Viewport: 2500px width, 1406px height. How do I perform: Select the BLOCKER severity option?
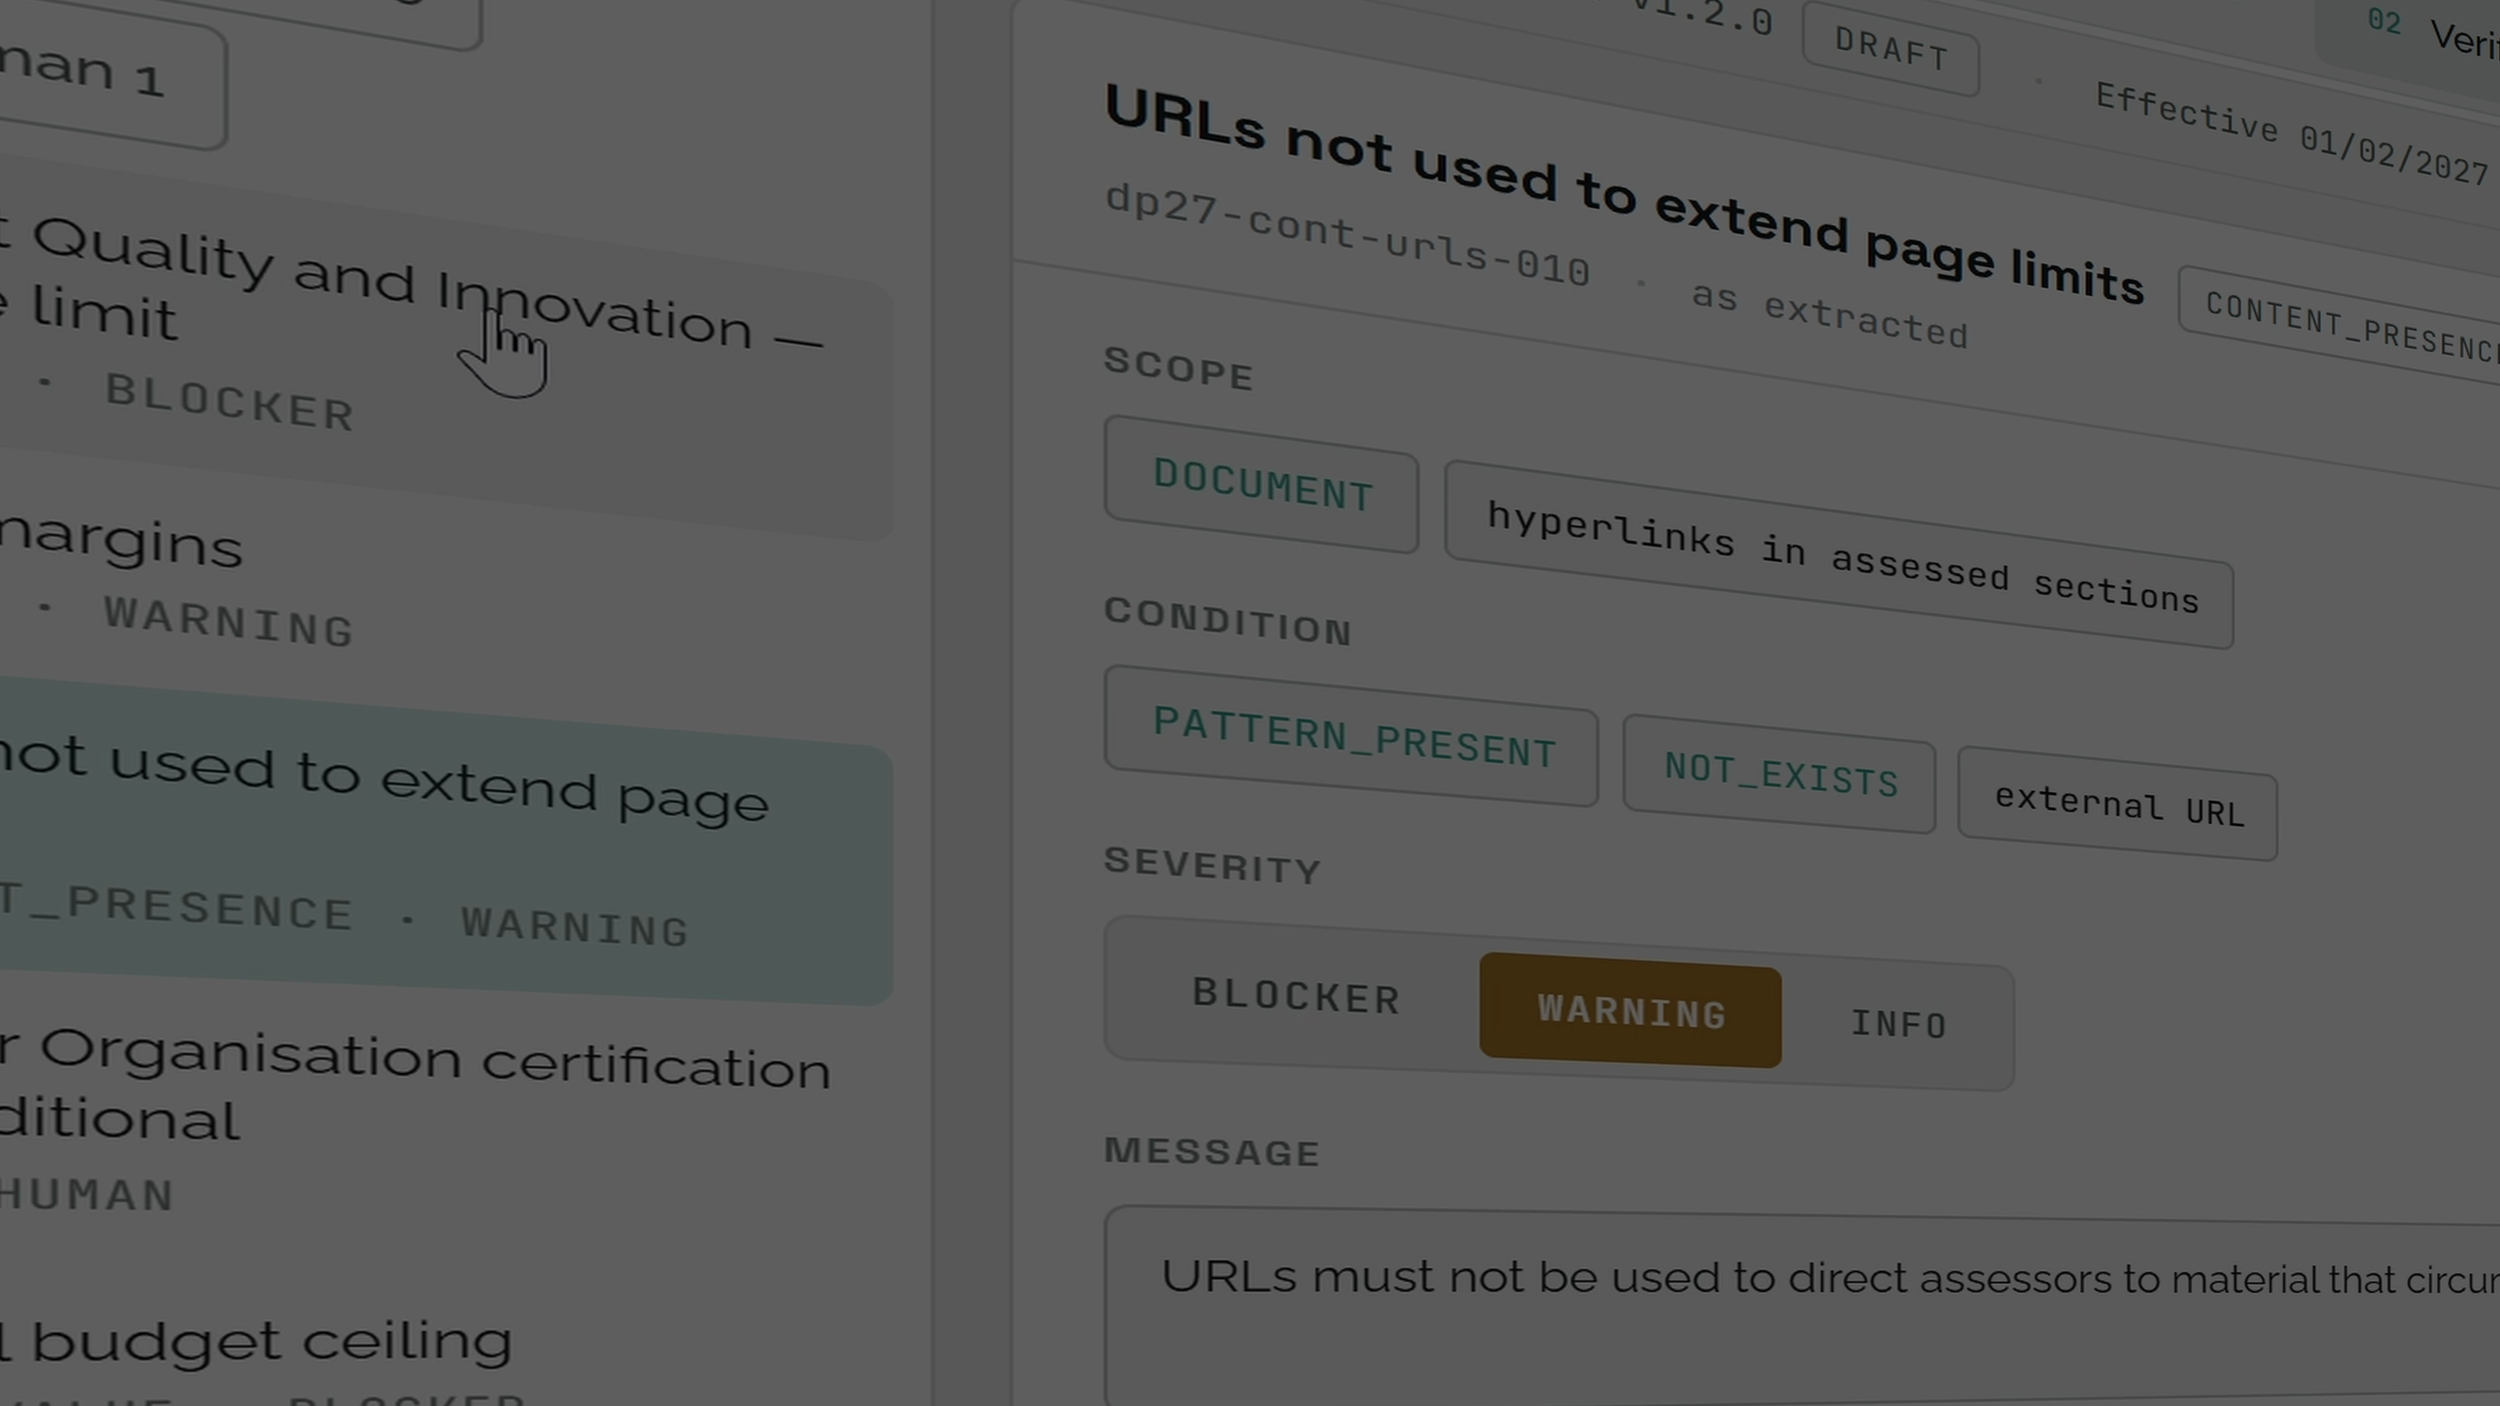1295,996
